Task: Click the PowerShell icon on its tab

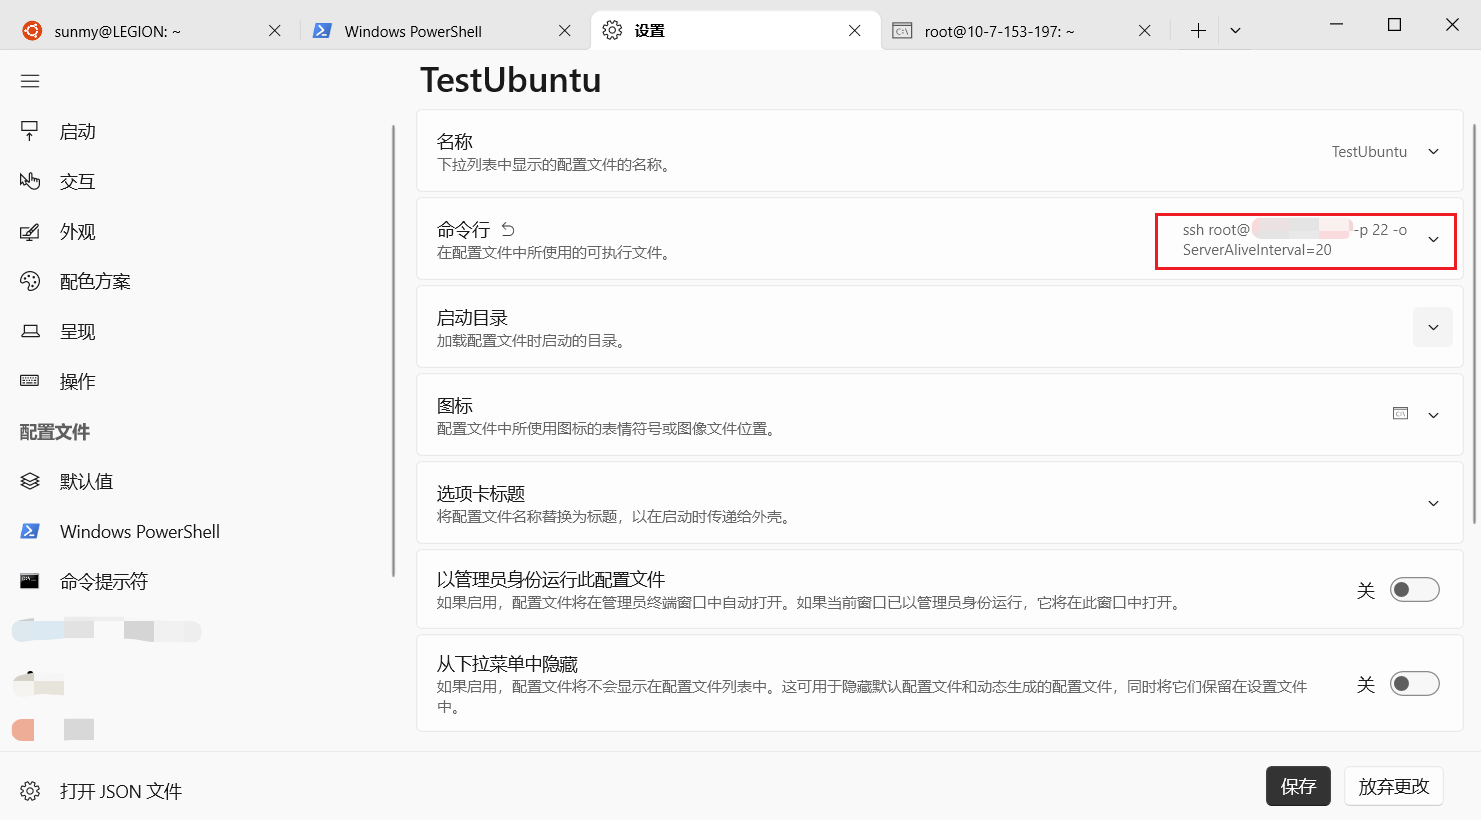Action: tap(322, 31)
